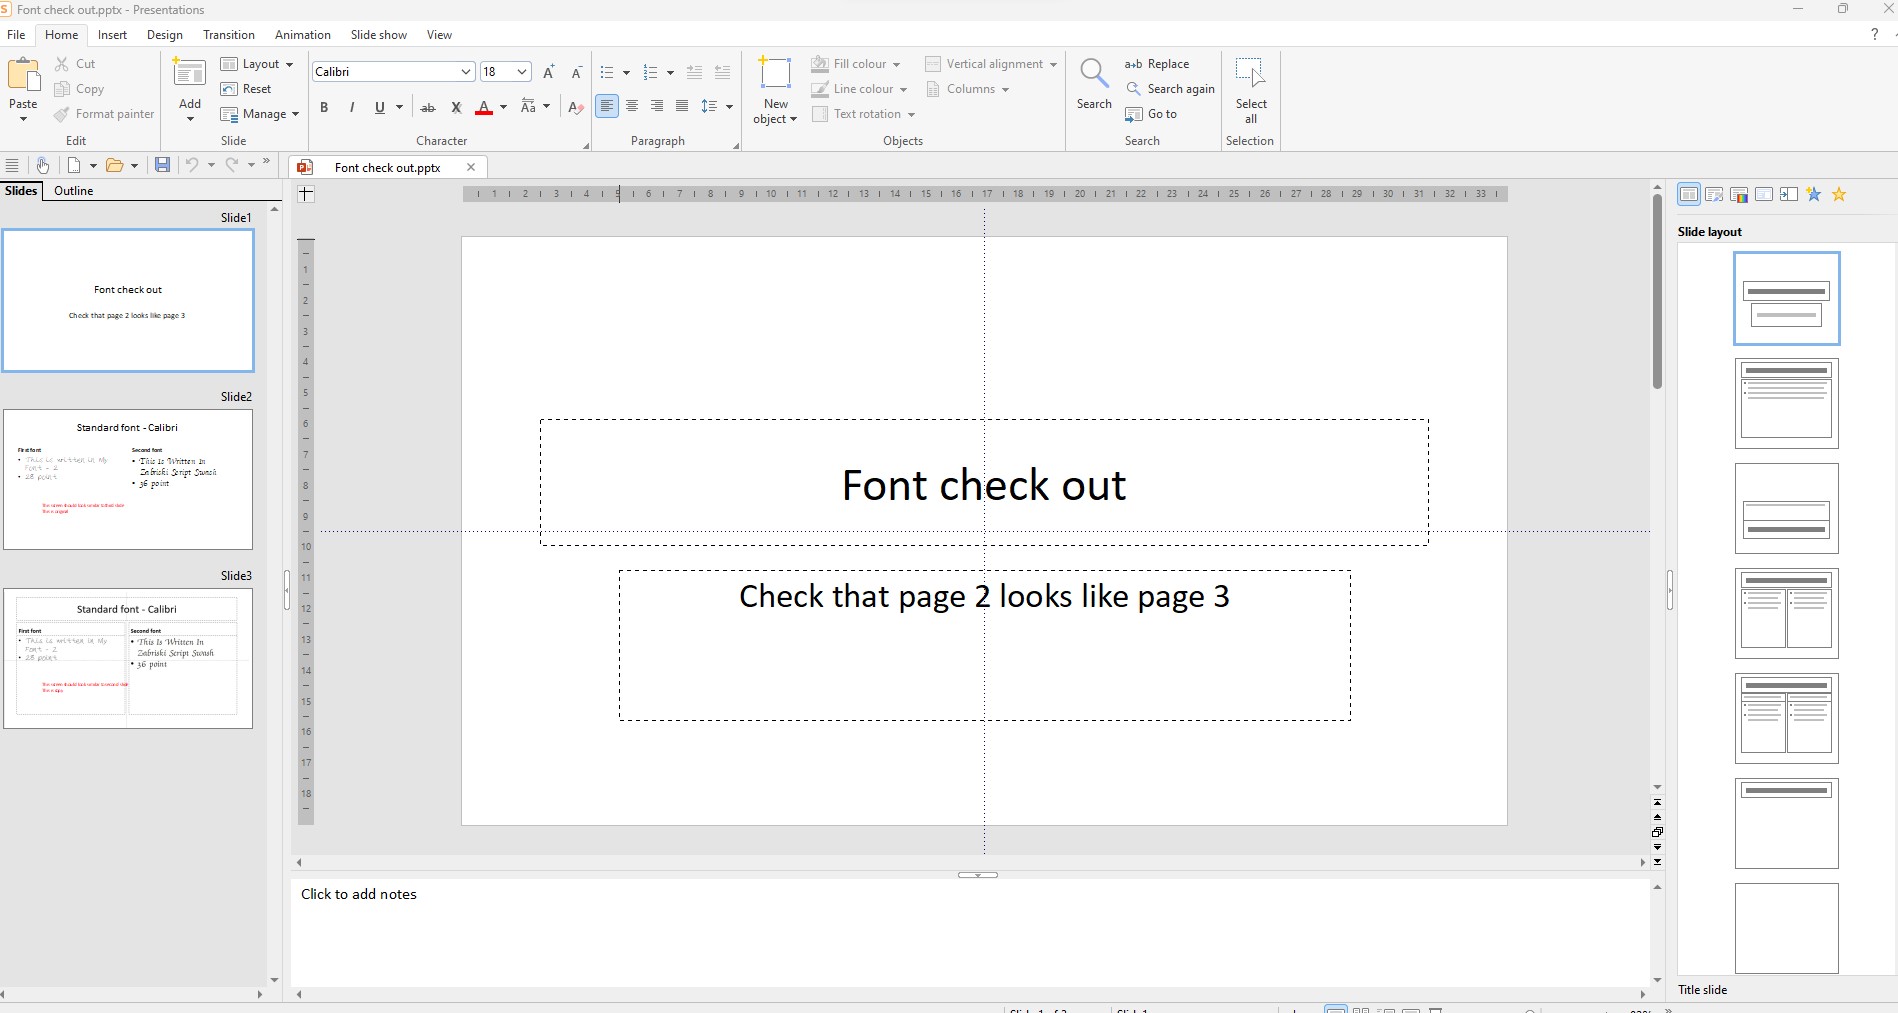The image size is (1898, 1013).
Task: Expand the Layout dropdown
Action: (x=289, y=64)
